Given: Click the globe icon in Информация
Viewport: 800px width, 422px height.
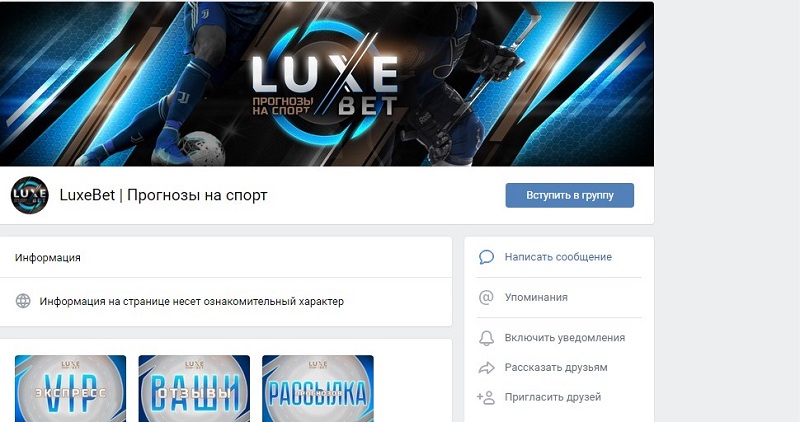Looking at the screenshot, I should pos(23,301).
